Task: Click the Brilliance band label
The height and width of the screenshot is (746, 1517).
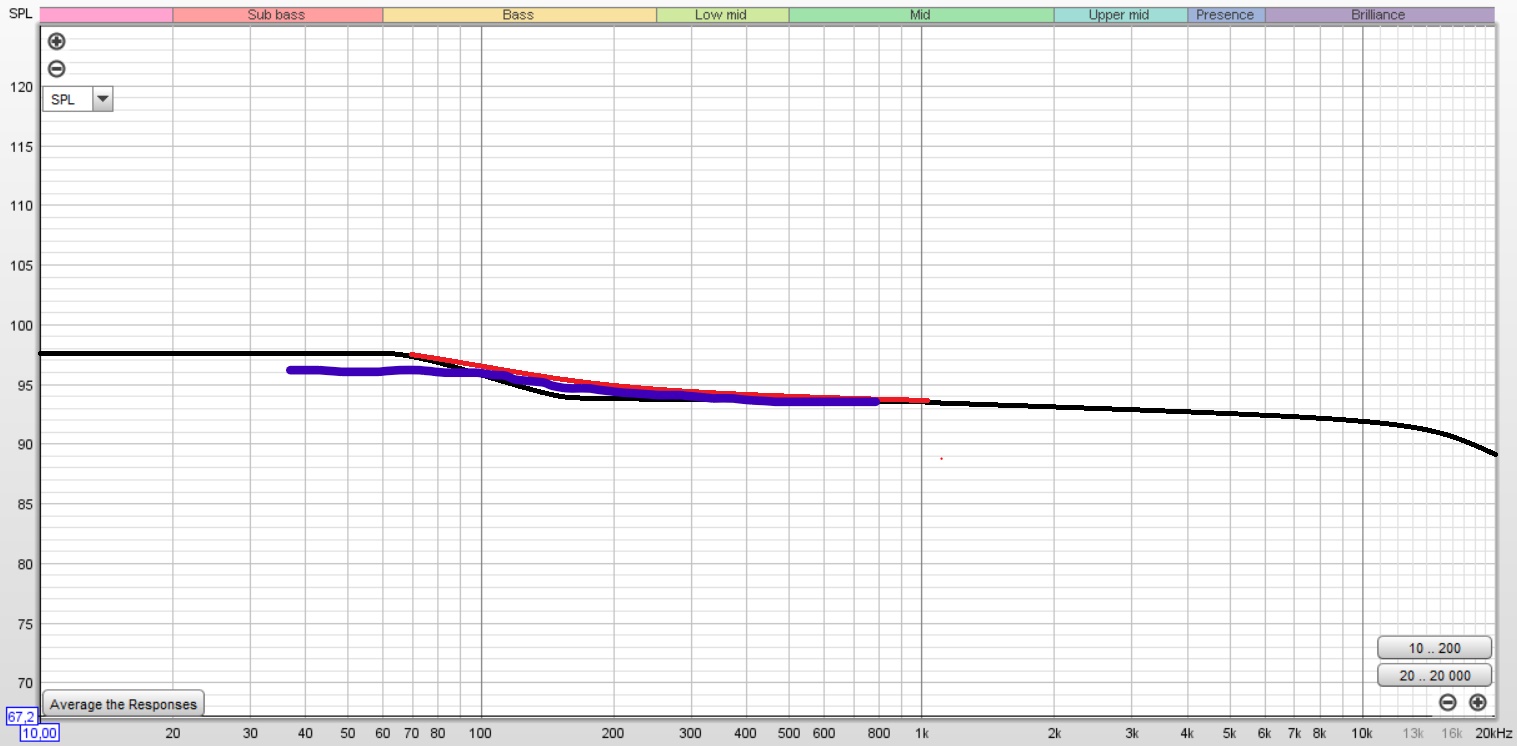Action: tap(1378, 15)
